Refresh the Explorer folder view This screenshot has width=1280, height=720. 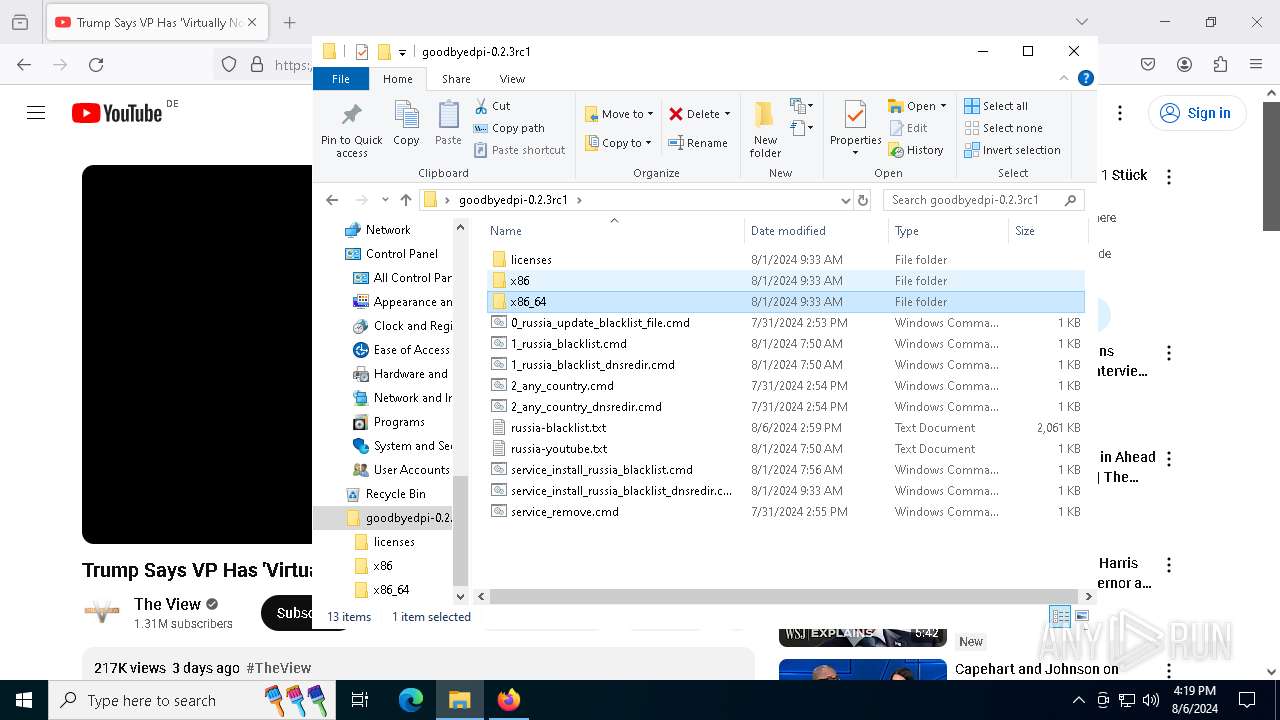click(863, 200)
